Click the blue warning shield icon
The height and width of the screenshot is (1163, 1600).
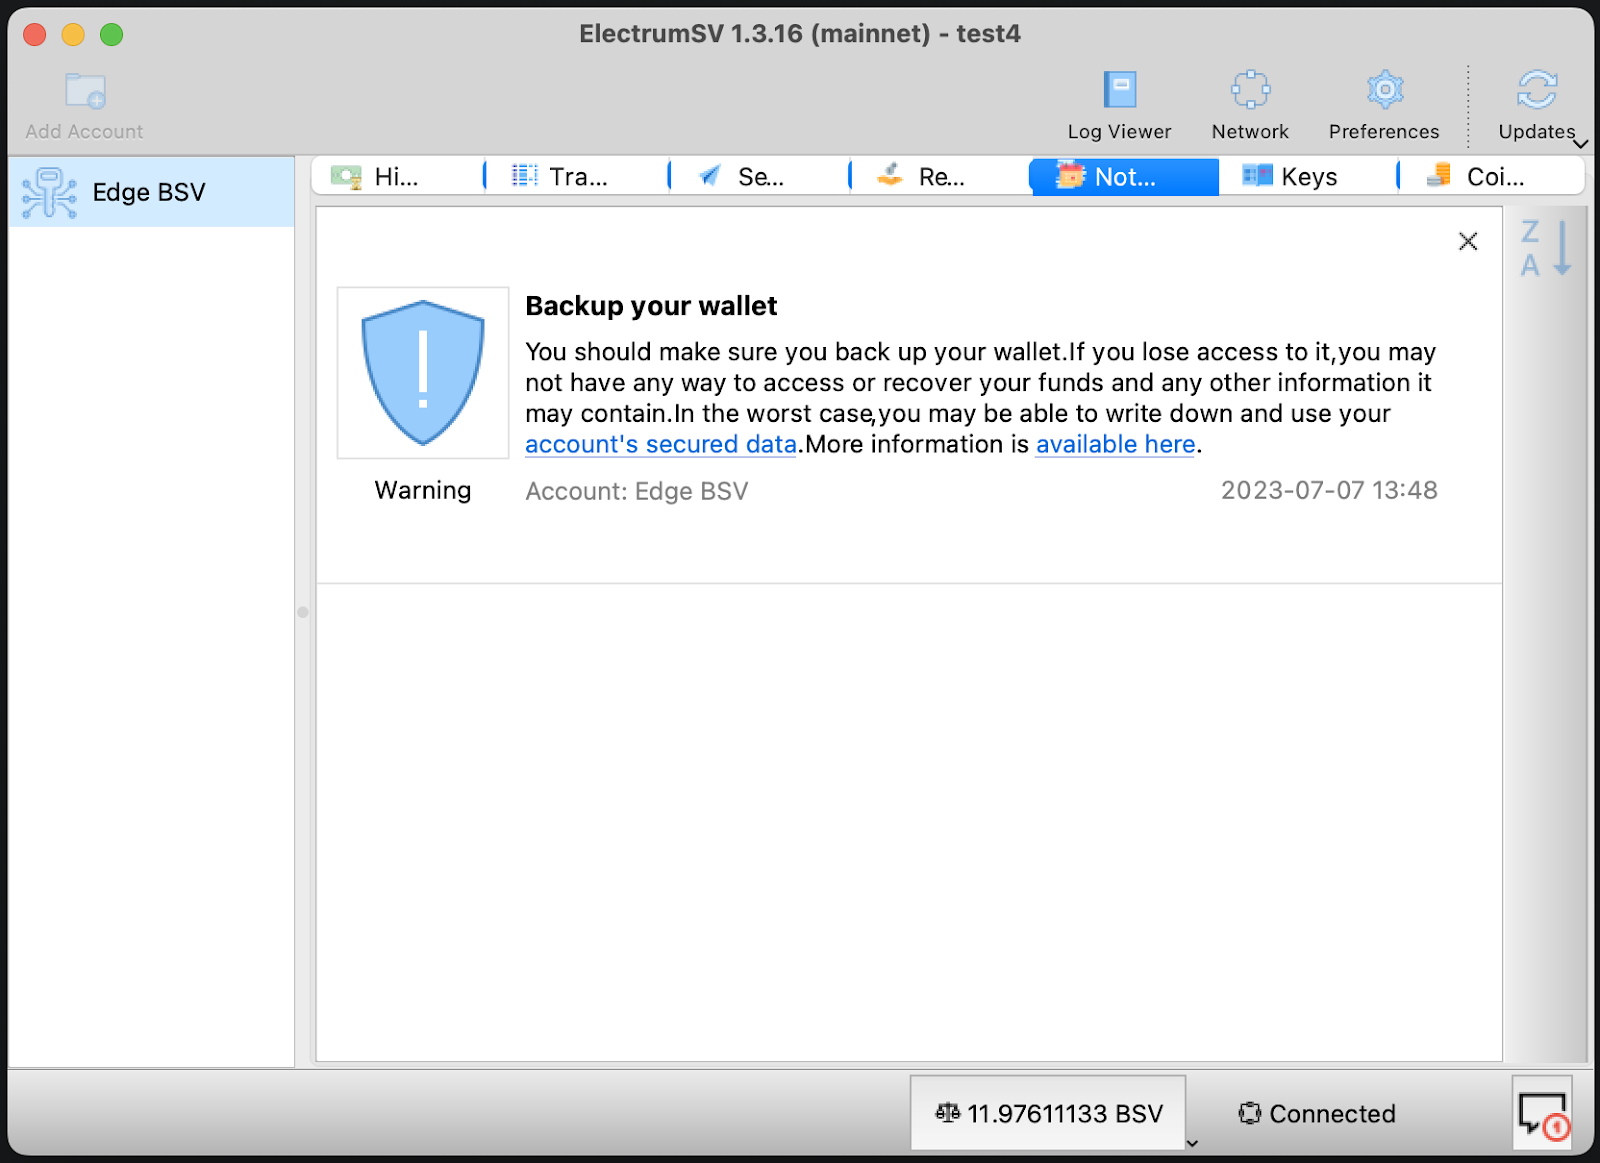pyautogui.click(x=423, y=373)
